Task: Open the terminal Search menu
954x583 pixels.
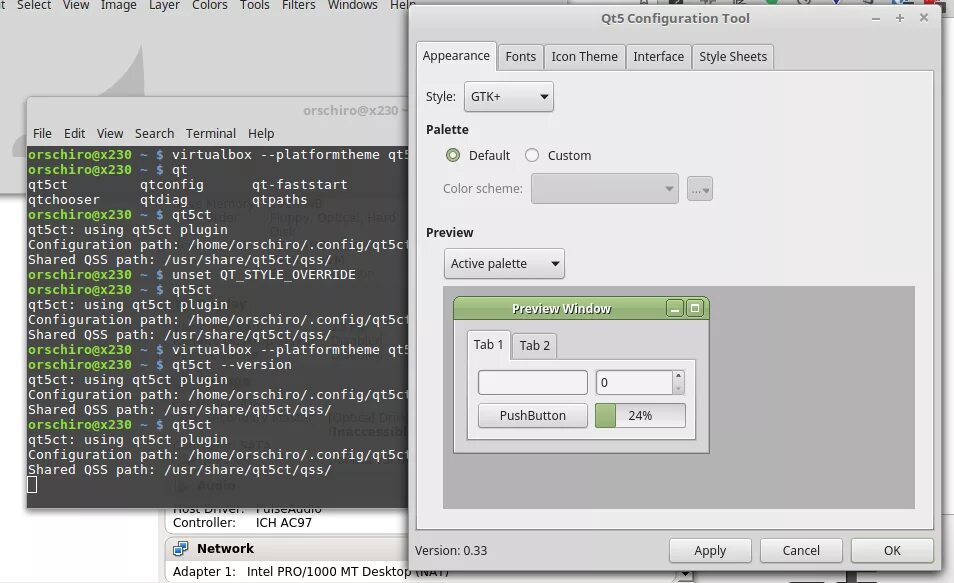Action: (155, 133)
